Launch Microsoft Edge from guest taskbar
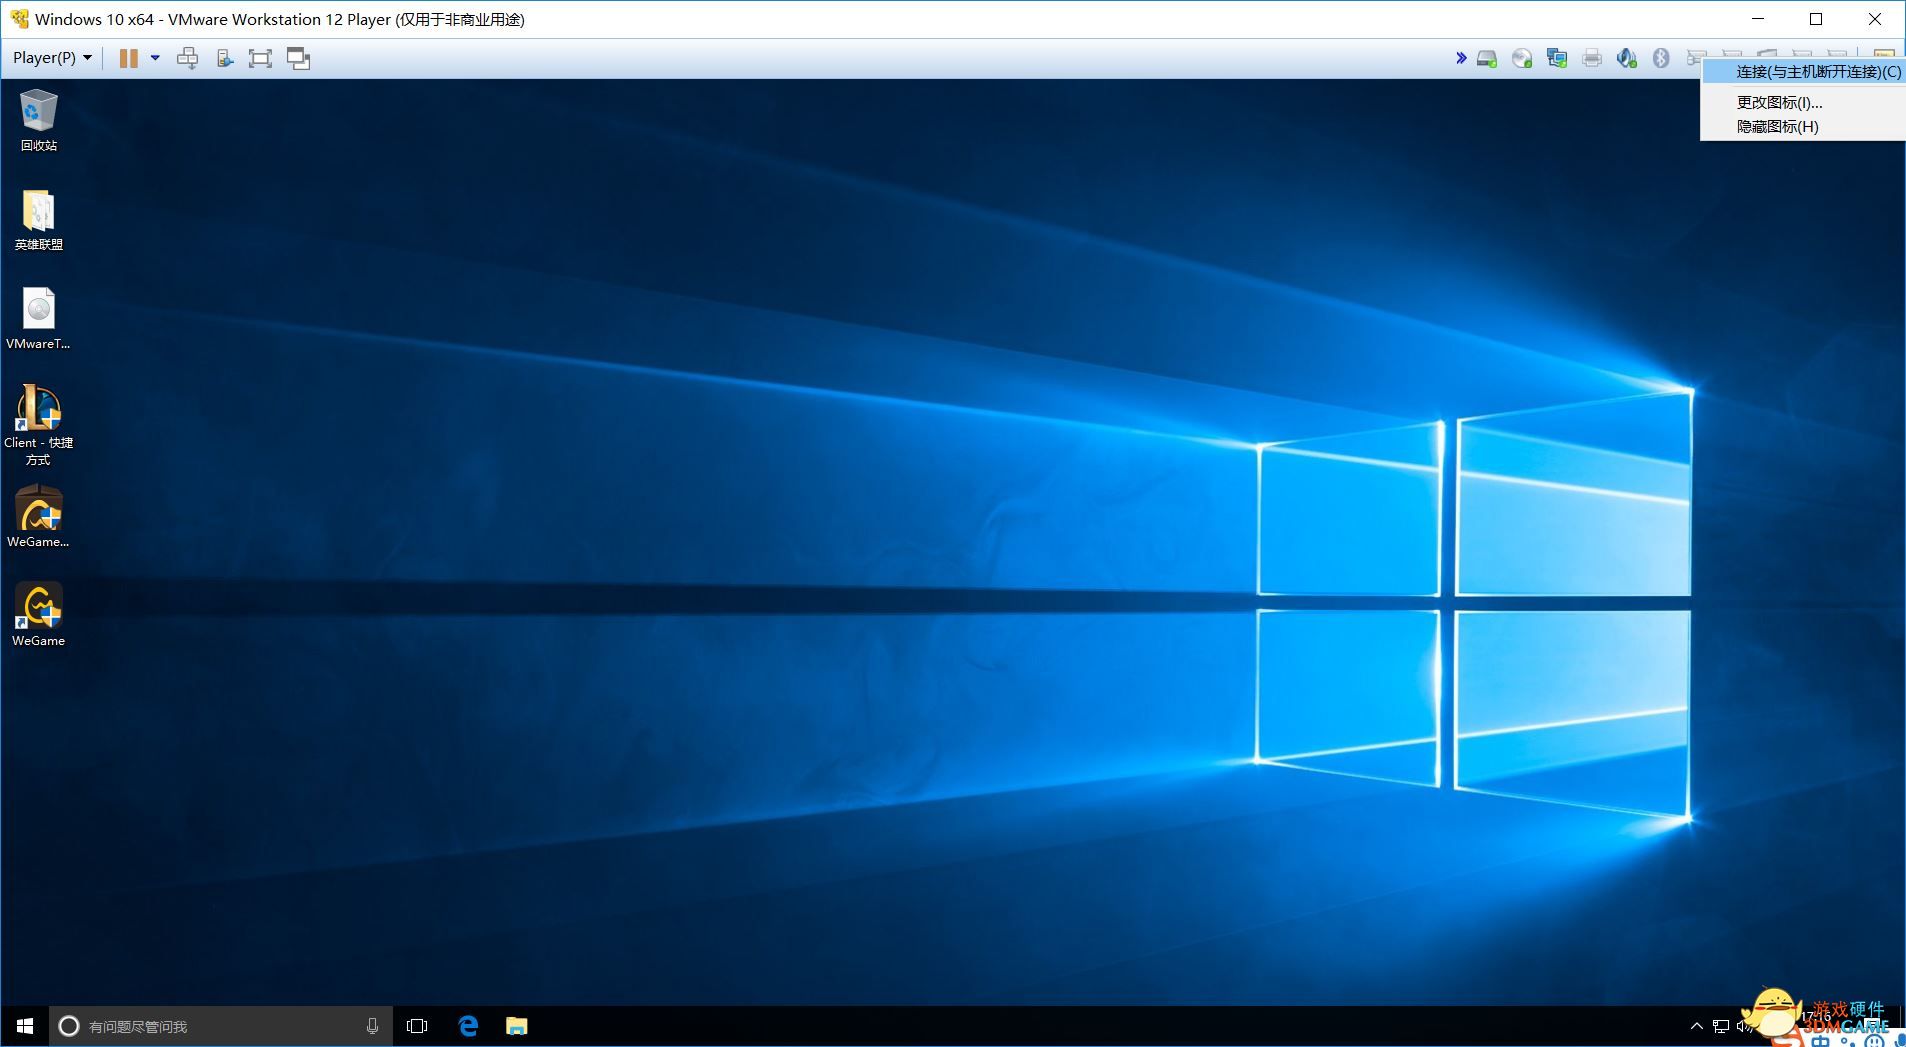Screen dimensions: 1906x1047 (468, 1026)
